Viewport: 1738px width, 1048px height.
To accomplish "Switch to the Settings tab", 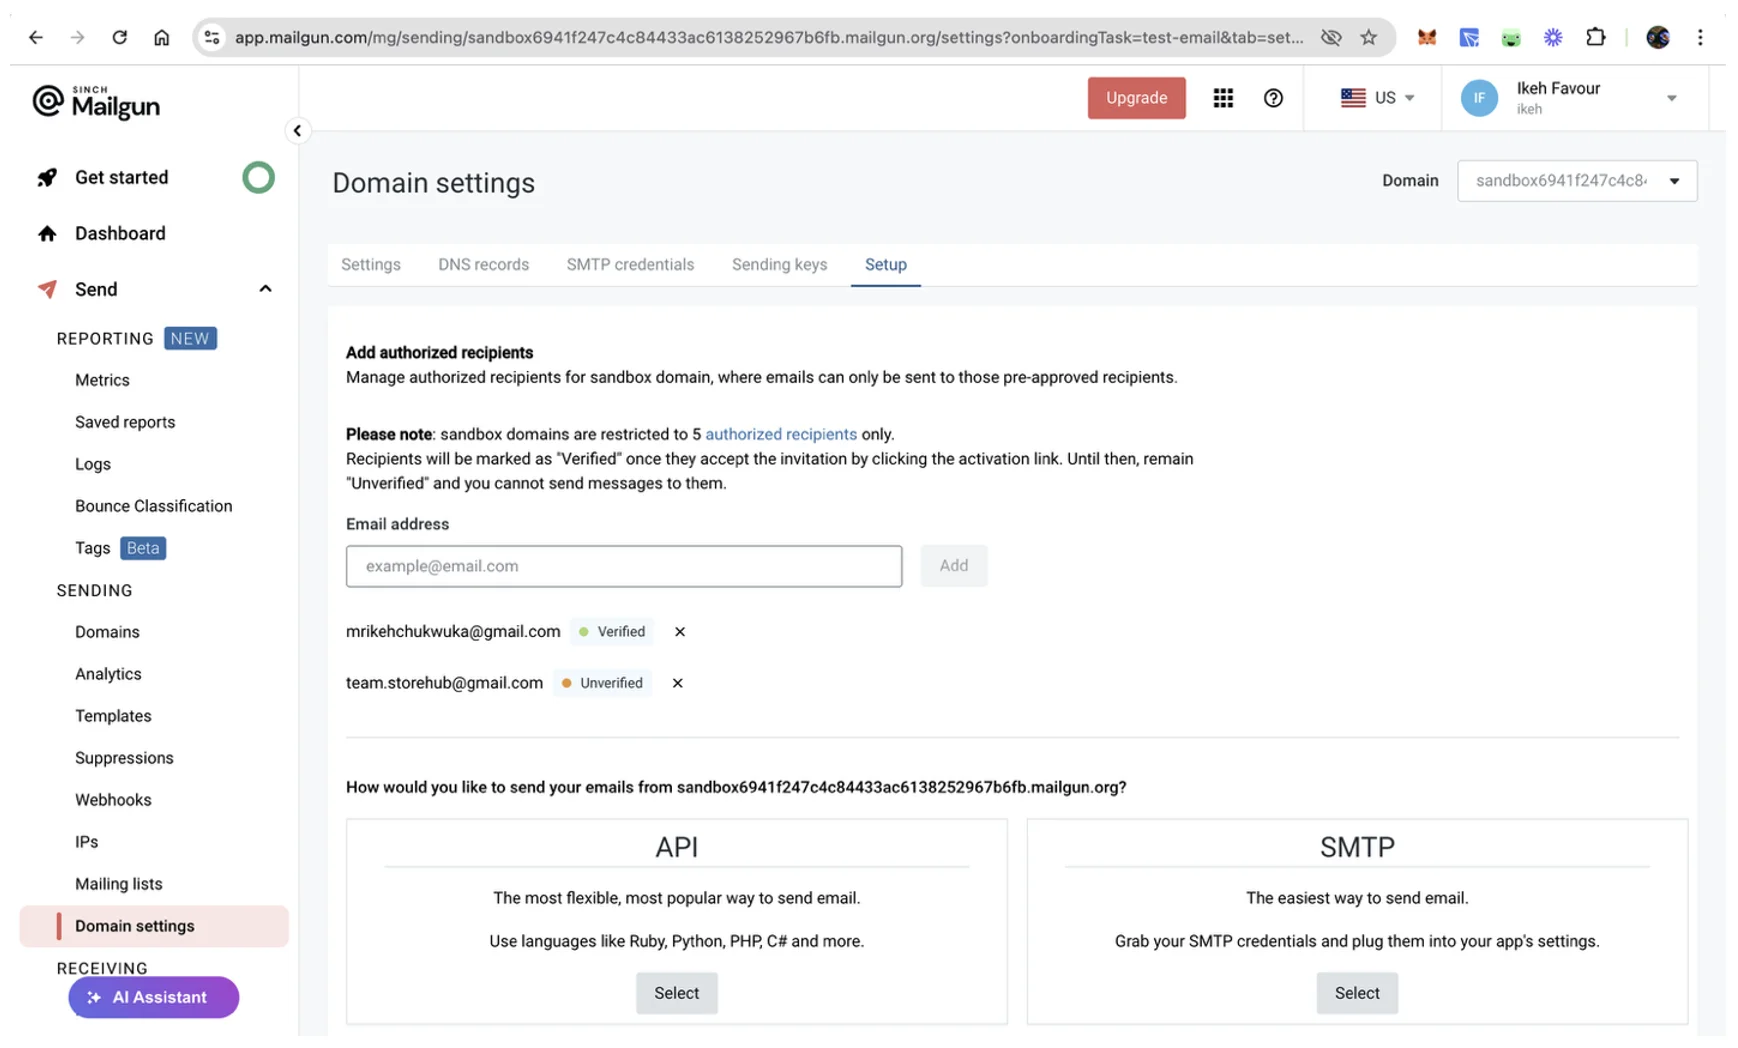I will pos(370,265).
